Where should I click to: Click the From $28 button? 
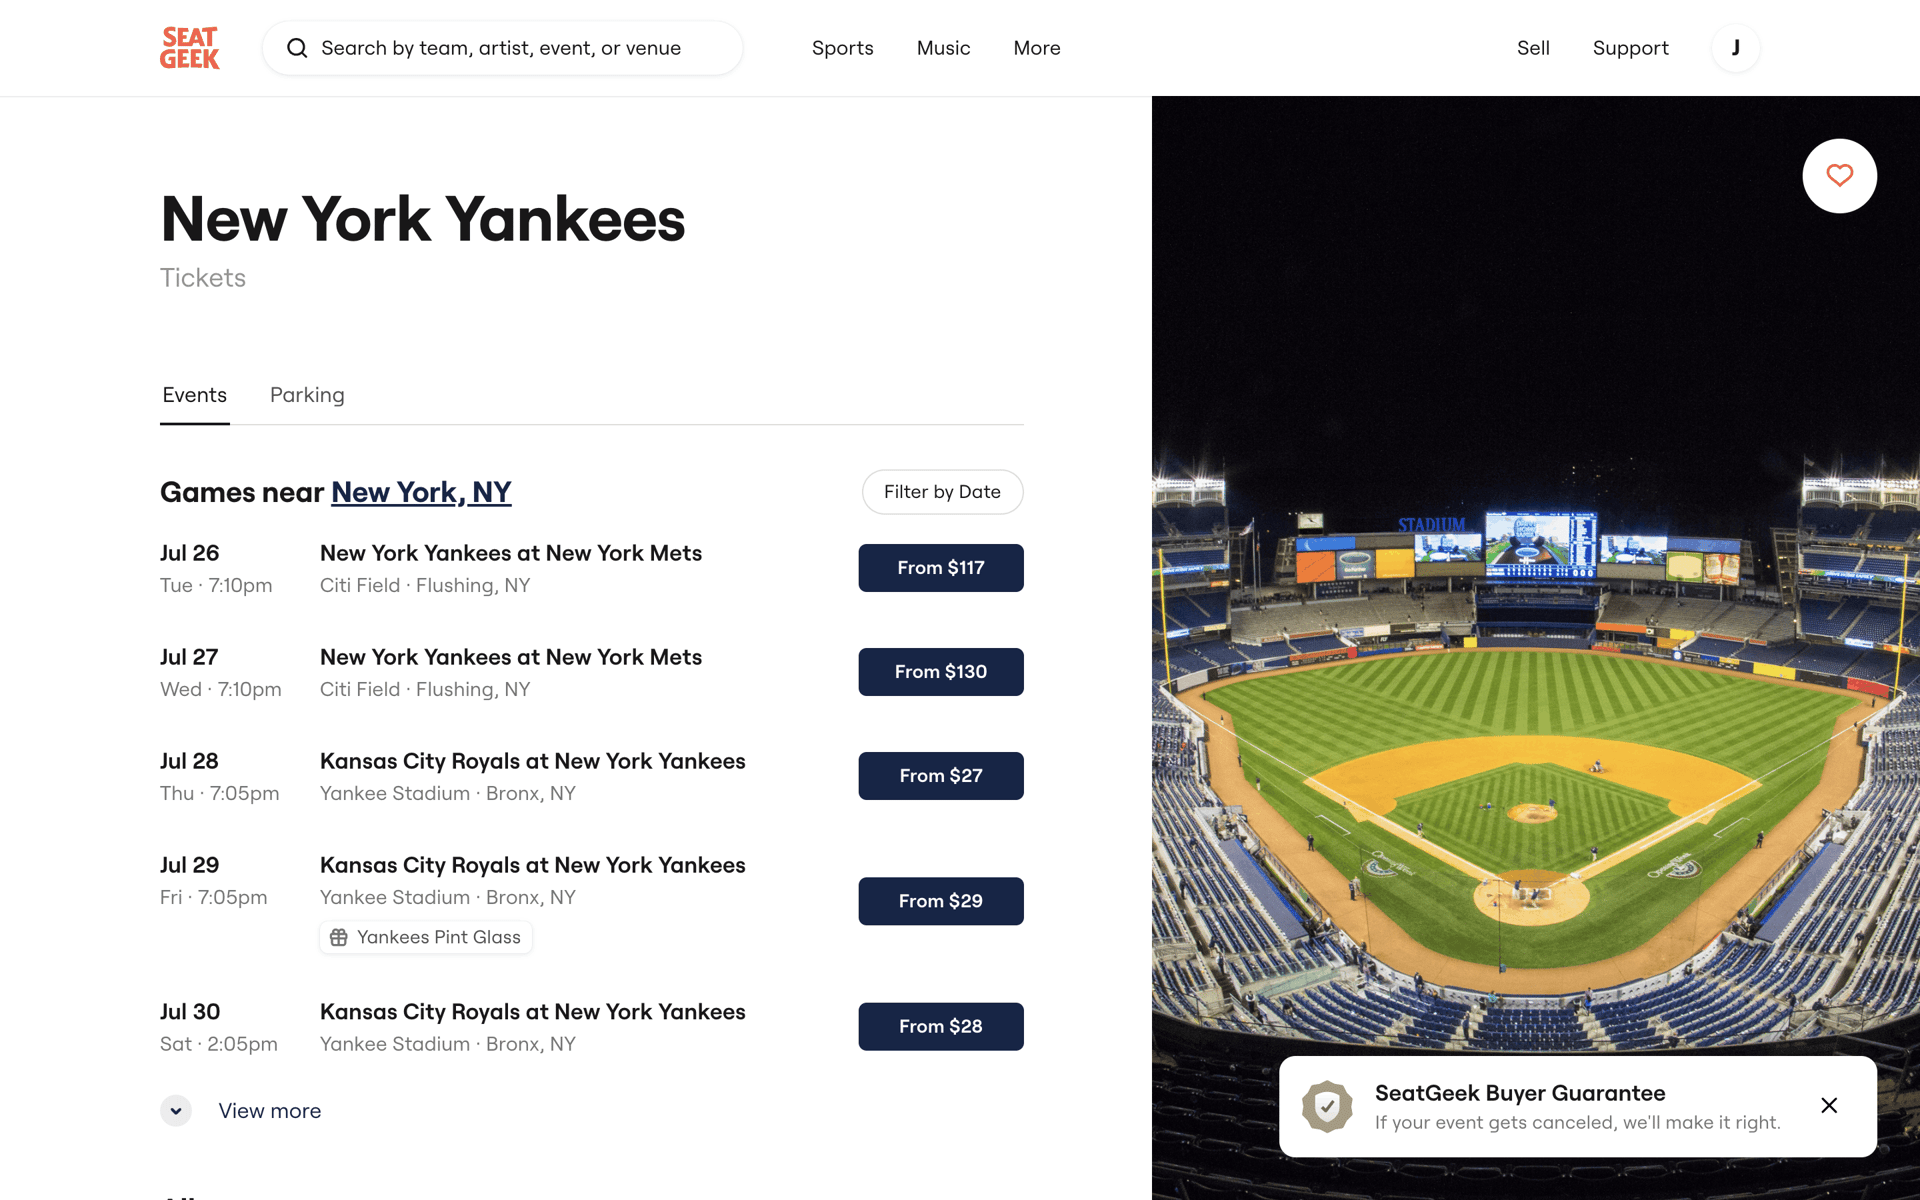pyautogui.click(x=941, y=1027)
